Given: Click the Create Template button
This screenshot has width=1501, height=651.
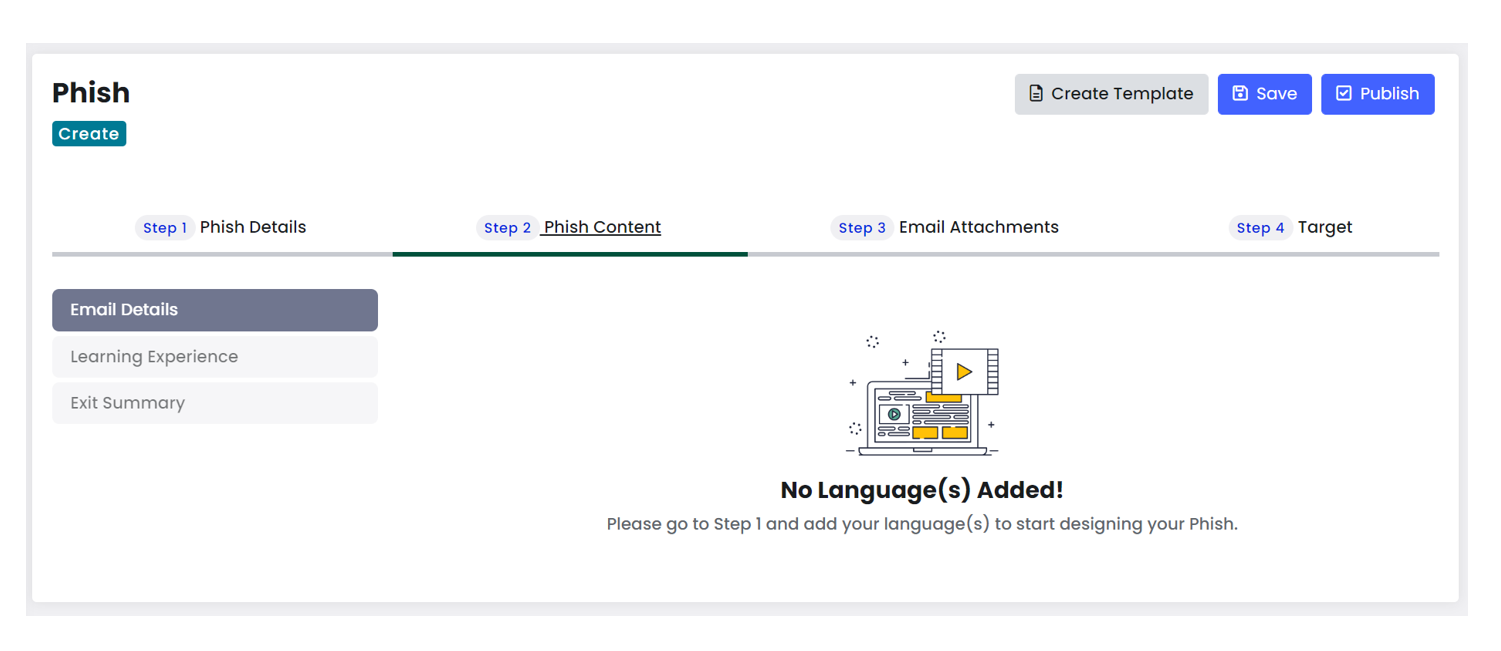Looking at the screenshot, I should [x=1111, y=93].
